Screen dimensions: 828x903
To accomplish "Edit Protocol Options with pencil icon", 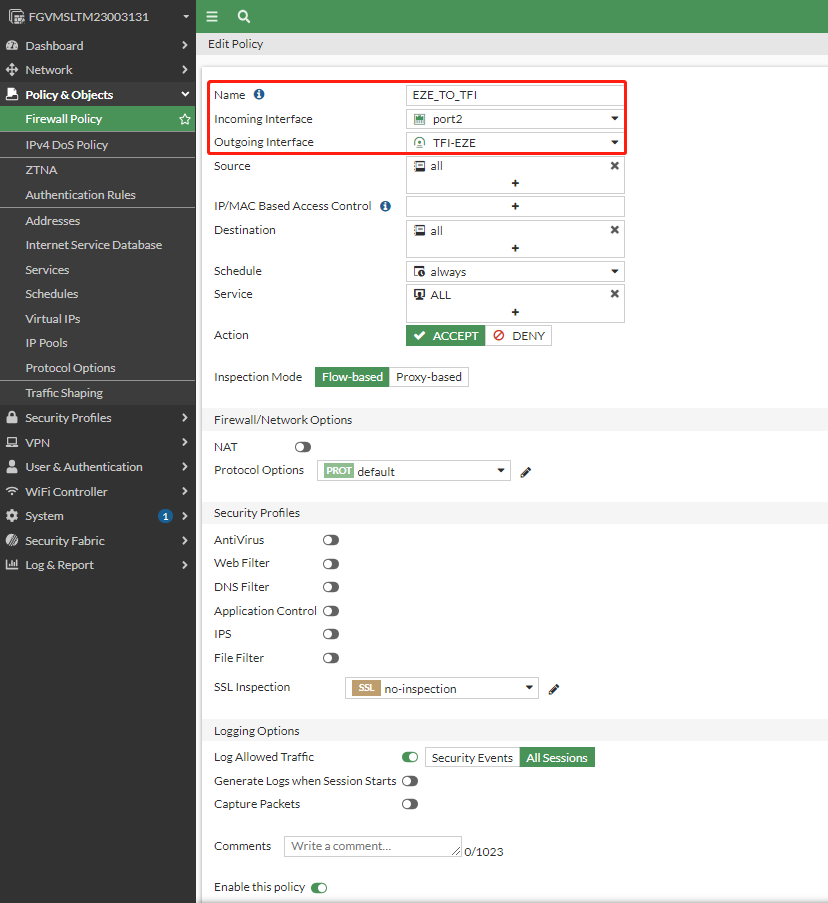I will [526, 472].
